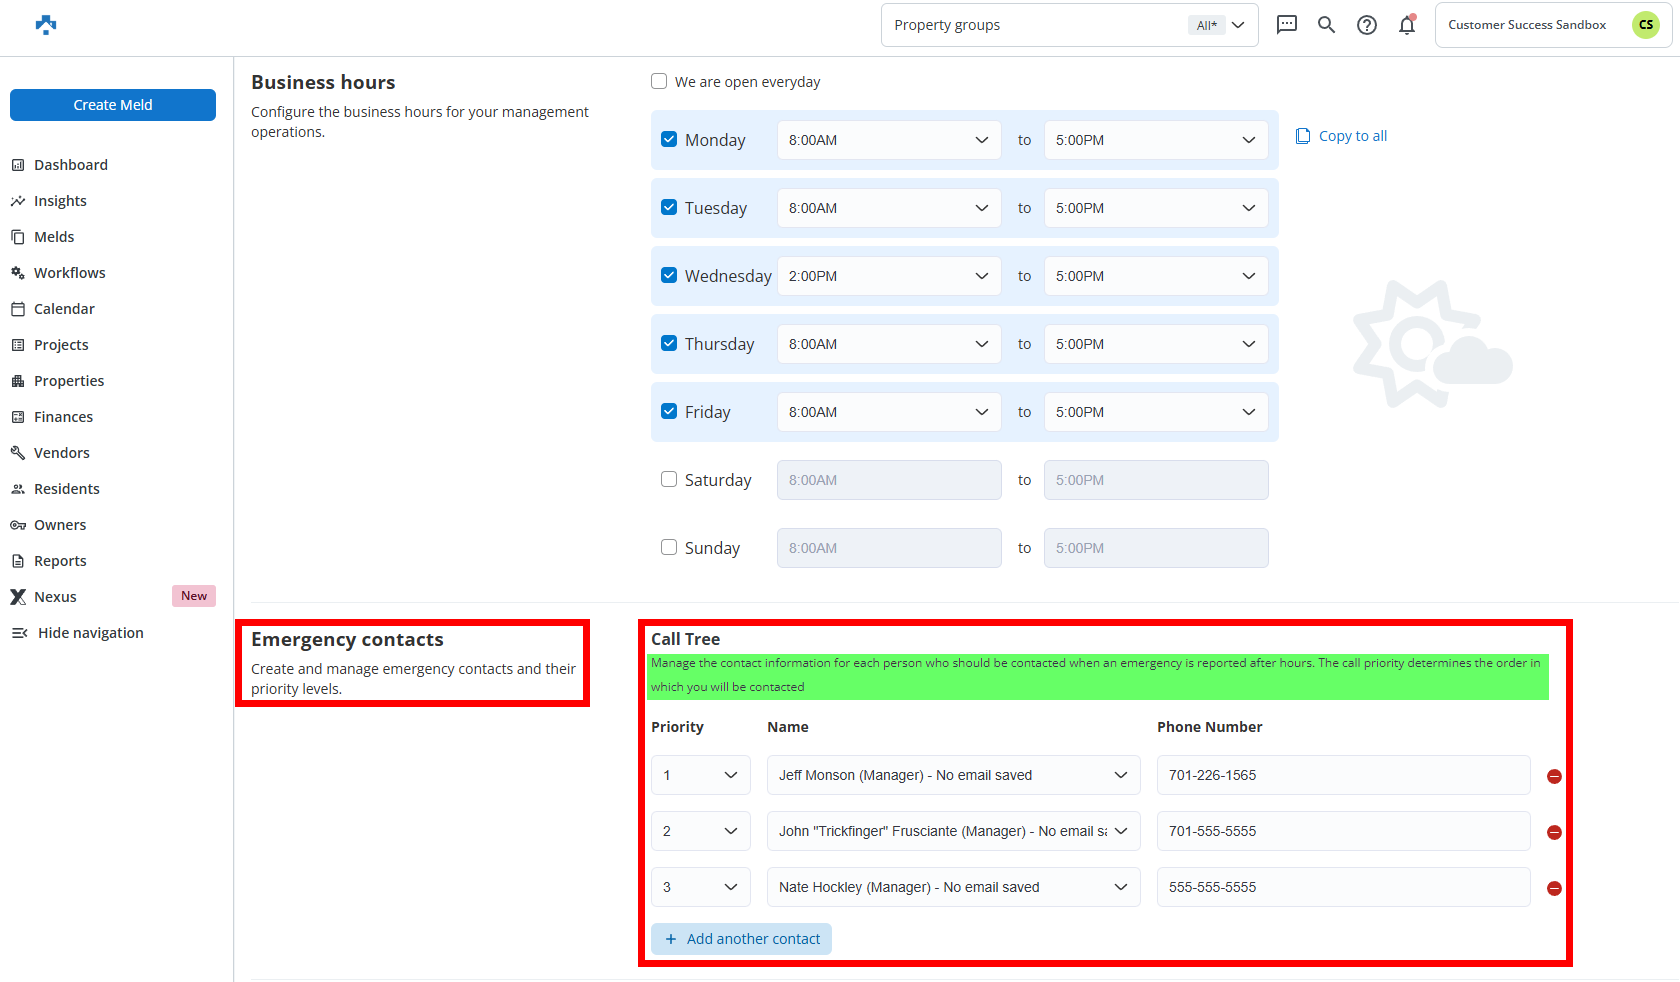Open the chat messages icon

click(x=1286, y=25)
